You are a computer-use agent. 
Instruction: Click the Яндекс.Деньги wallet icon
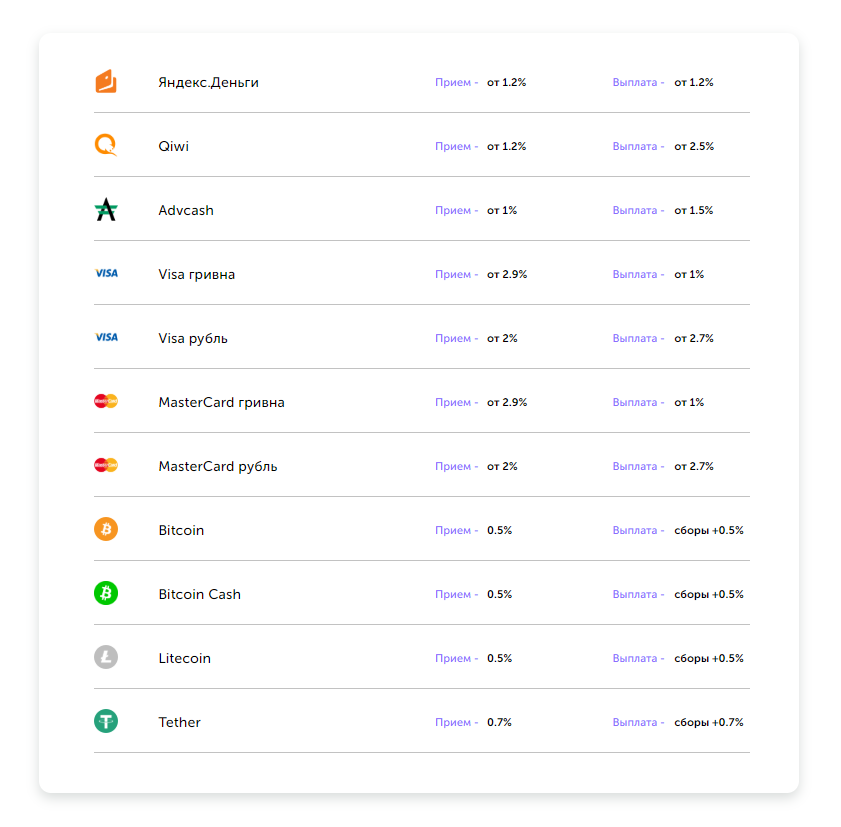coord(106,82)
